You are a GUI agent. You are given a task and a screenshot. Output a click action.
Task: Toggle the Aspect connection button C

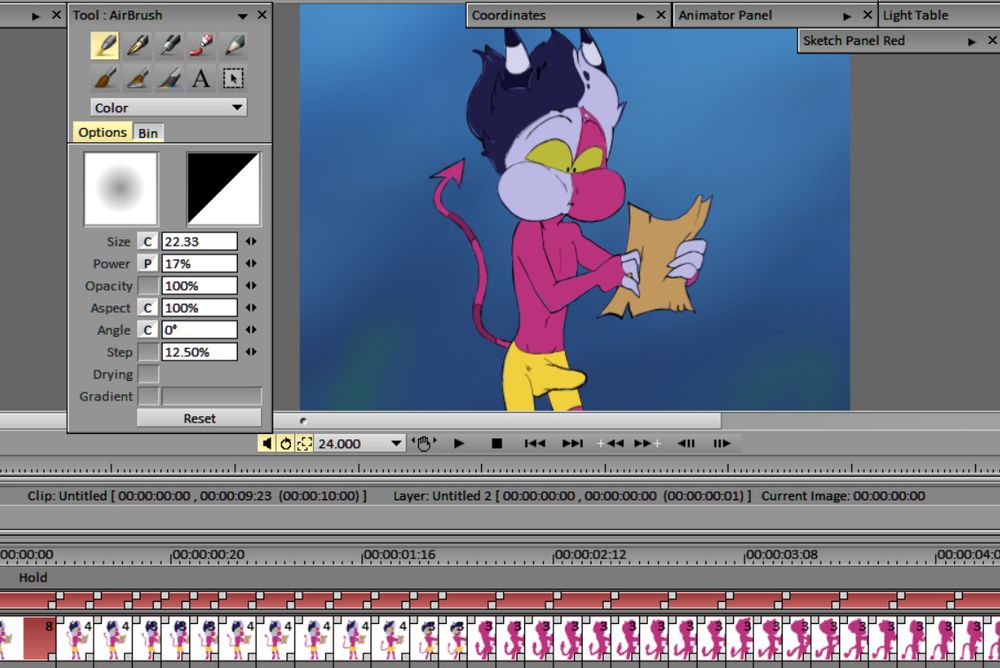(x=148, y=308)
